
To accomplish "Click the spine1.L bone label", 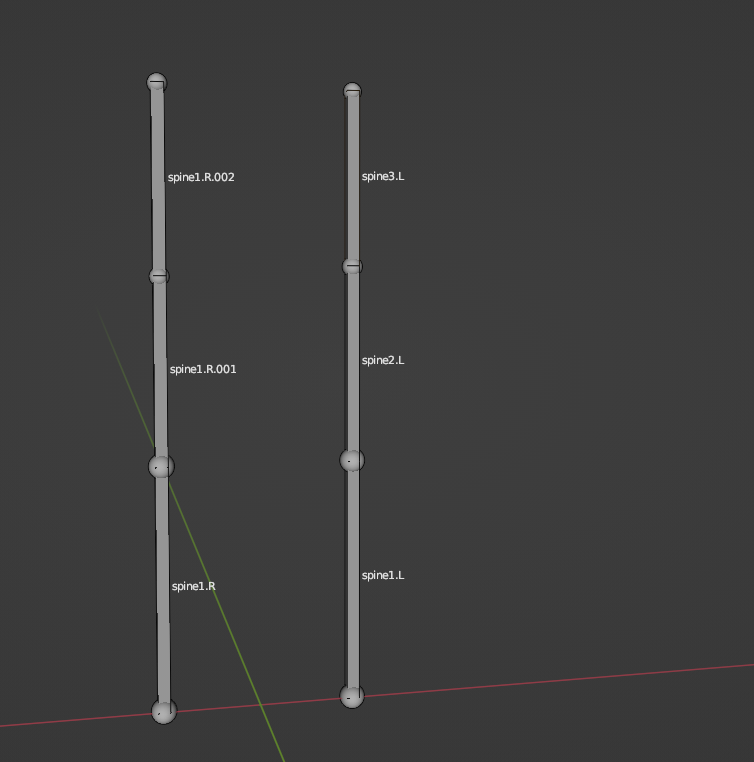I will [x=383, y=575].
